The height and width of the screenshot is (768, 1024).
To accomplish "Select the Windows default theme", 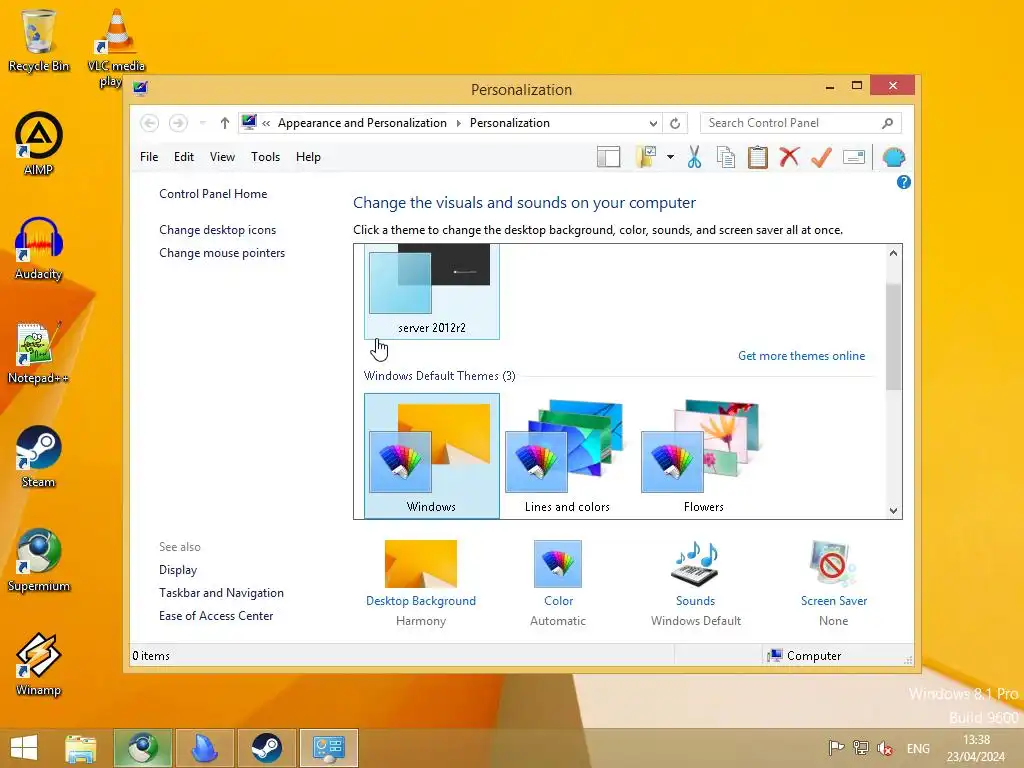I will click(x=432, y=456).
